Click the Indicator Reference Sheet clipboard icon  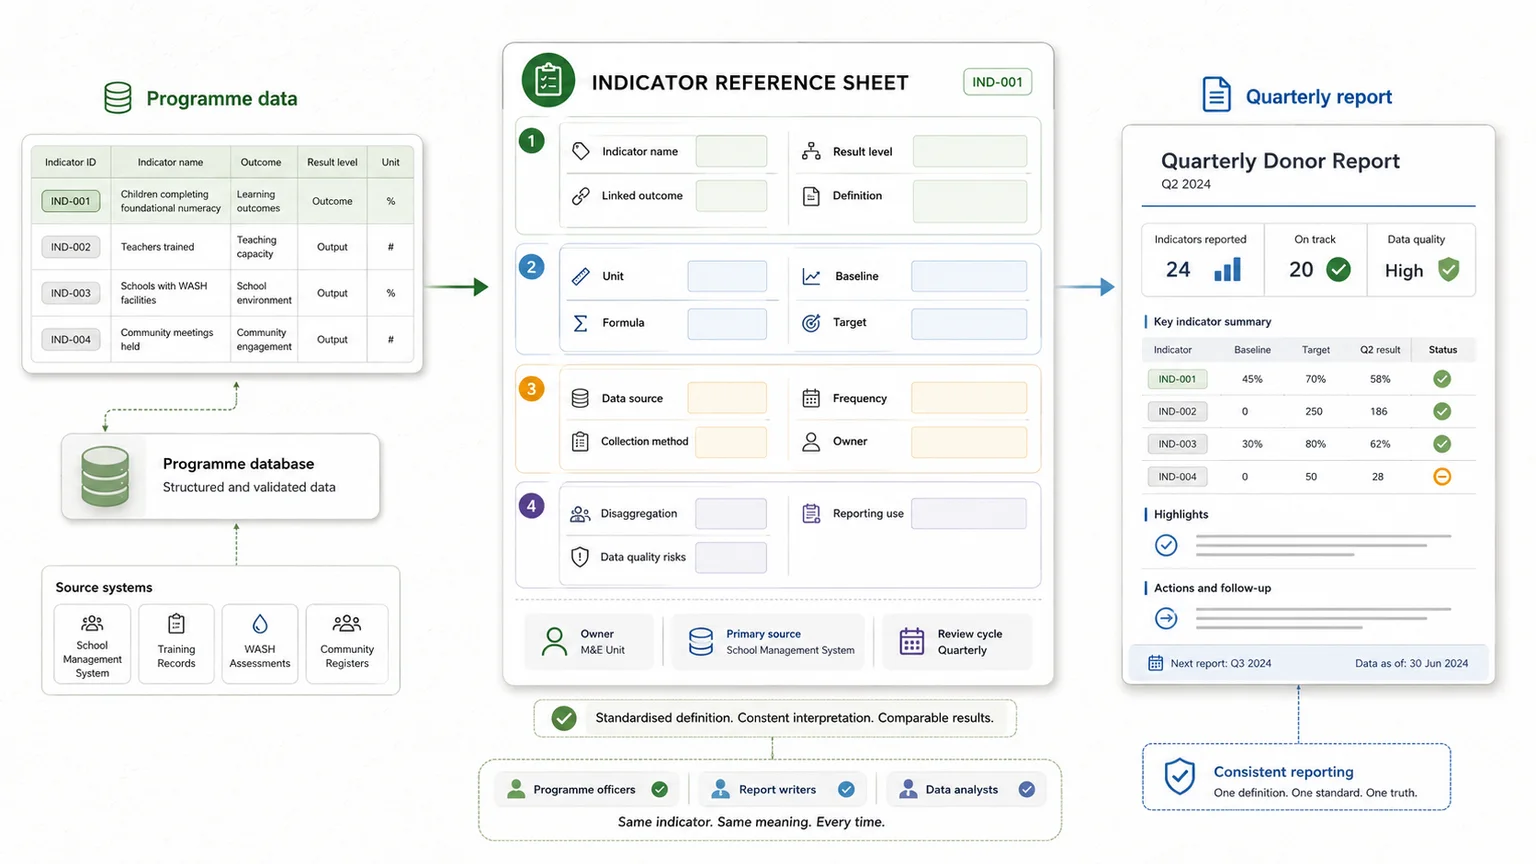pyautogui.click(x=548, y=80)
